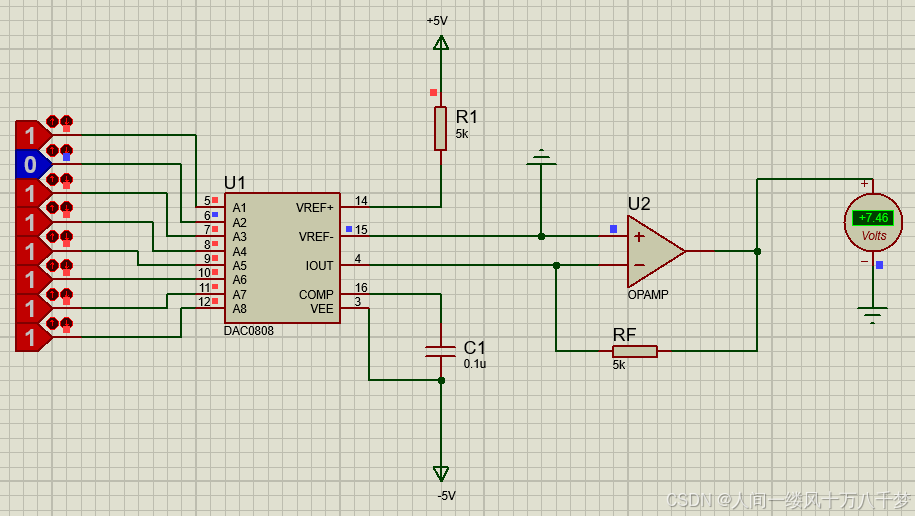
Task: Click the ground symbol below the voltmeter
Action: (873, 315)
